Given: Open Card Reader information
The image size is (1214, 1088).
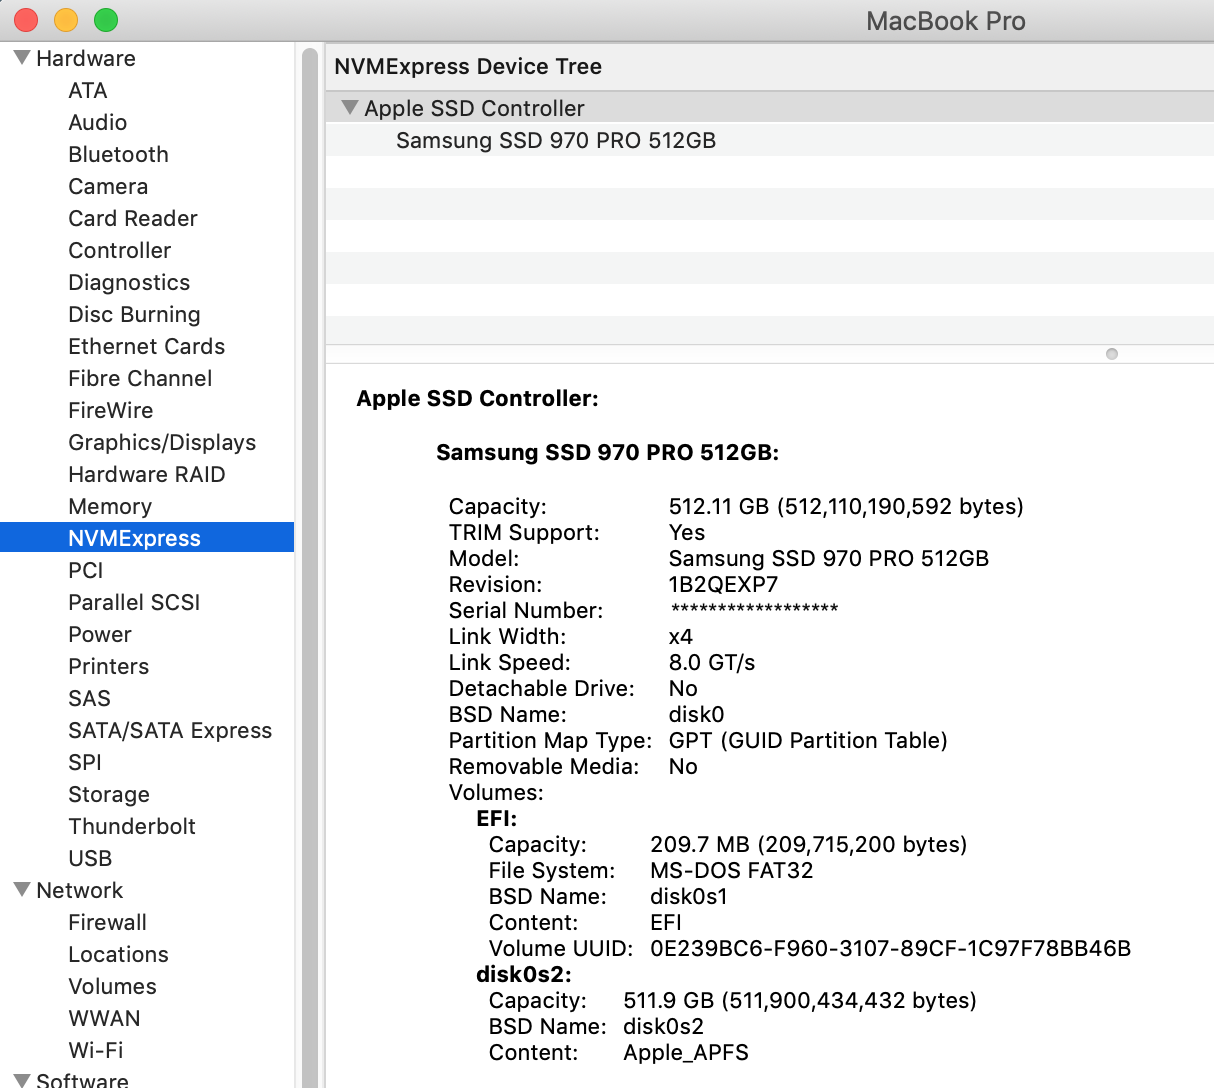Looking at the screenshot, I should [x=133, y=218].
